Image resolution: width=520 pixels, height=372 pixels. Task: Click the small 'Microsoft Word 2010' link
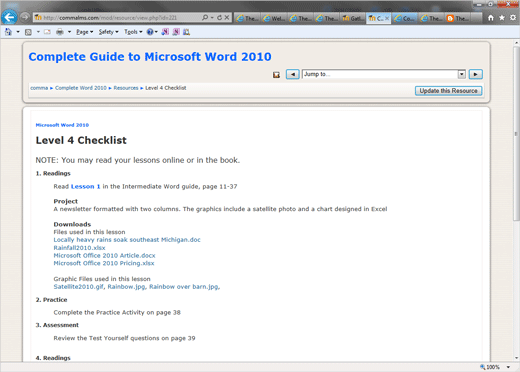(x=62, y=125)
